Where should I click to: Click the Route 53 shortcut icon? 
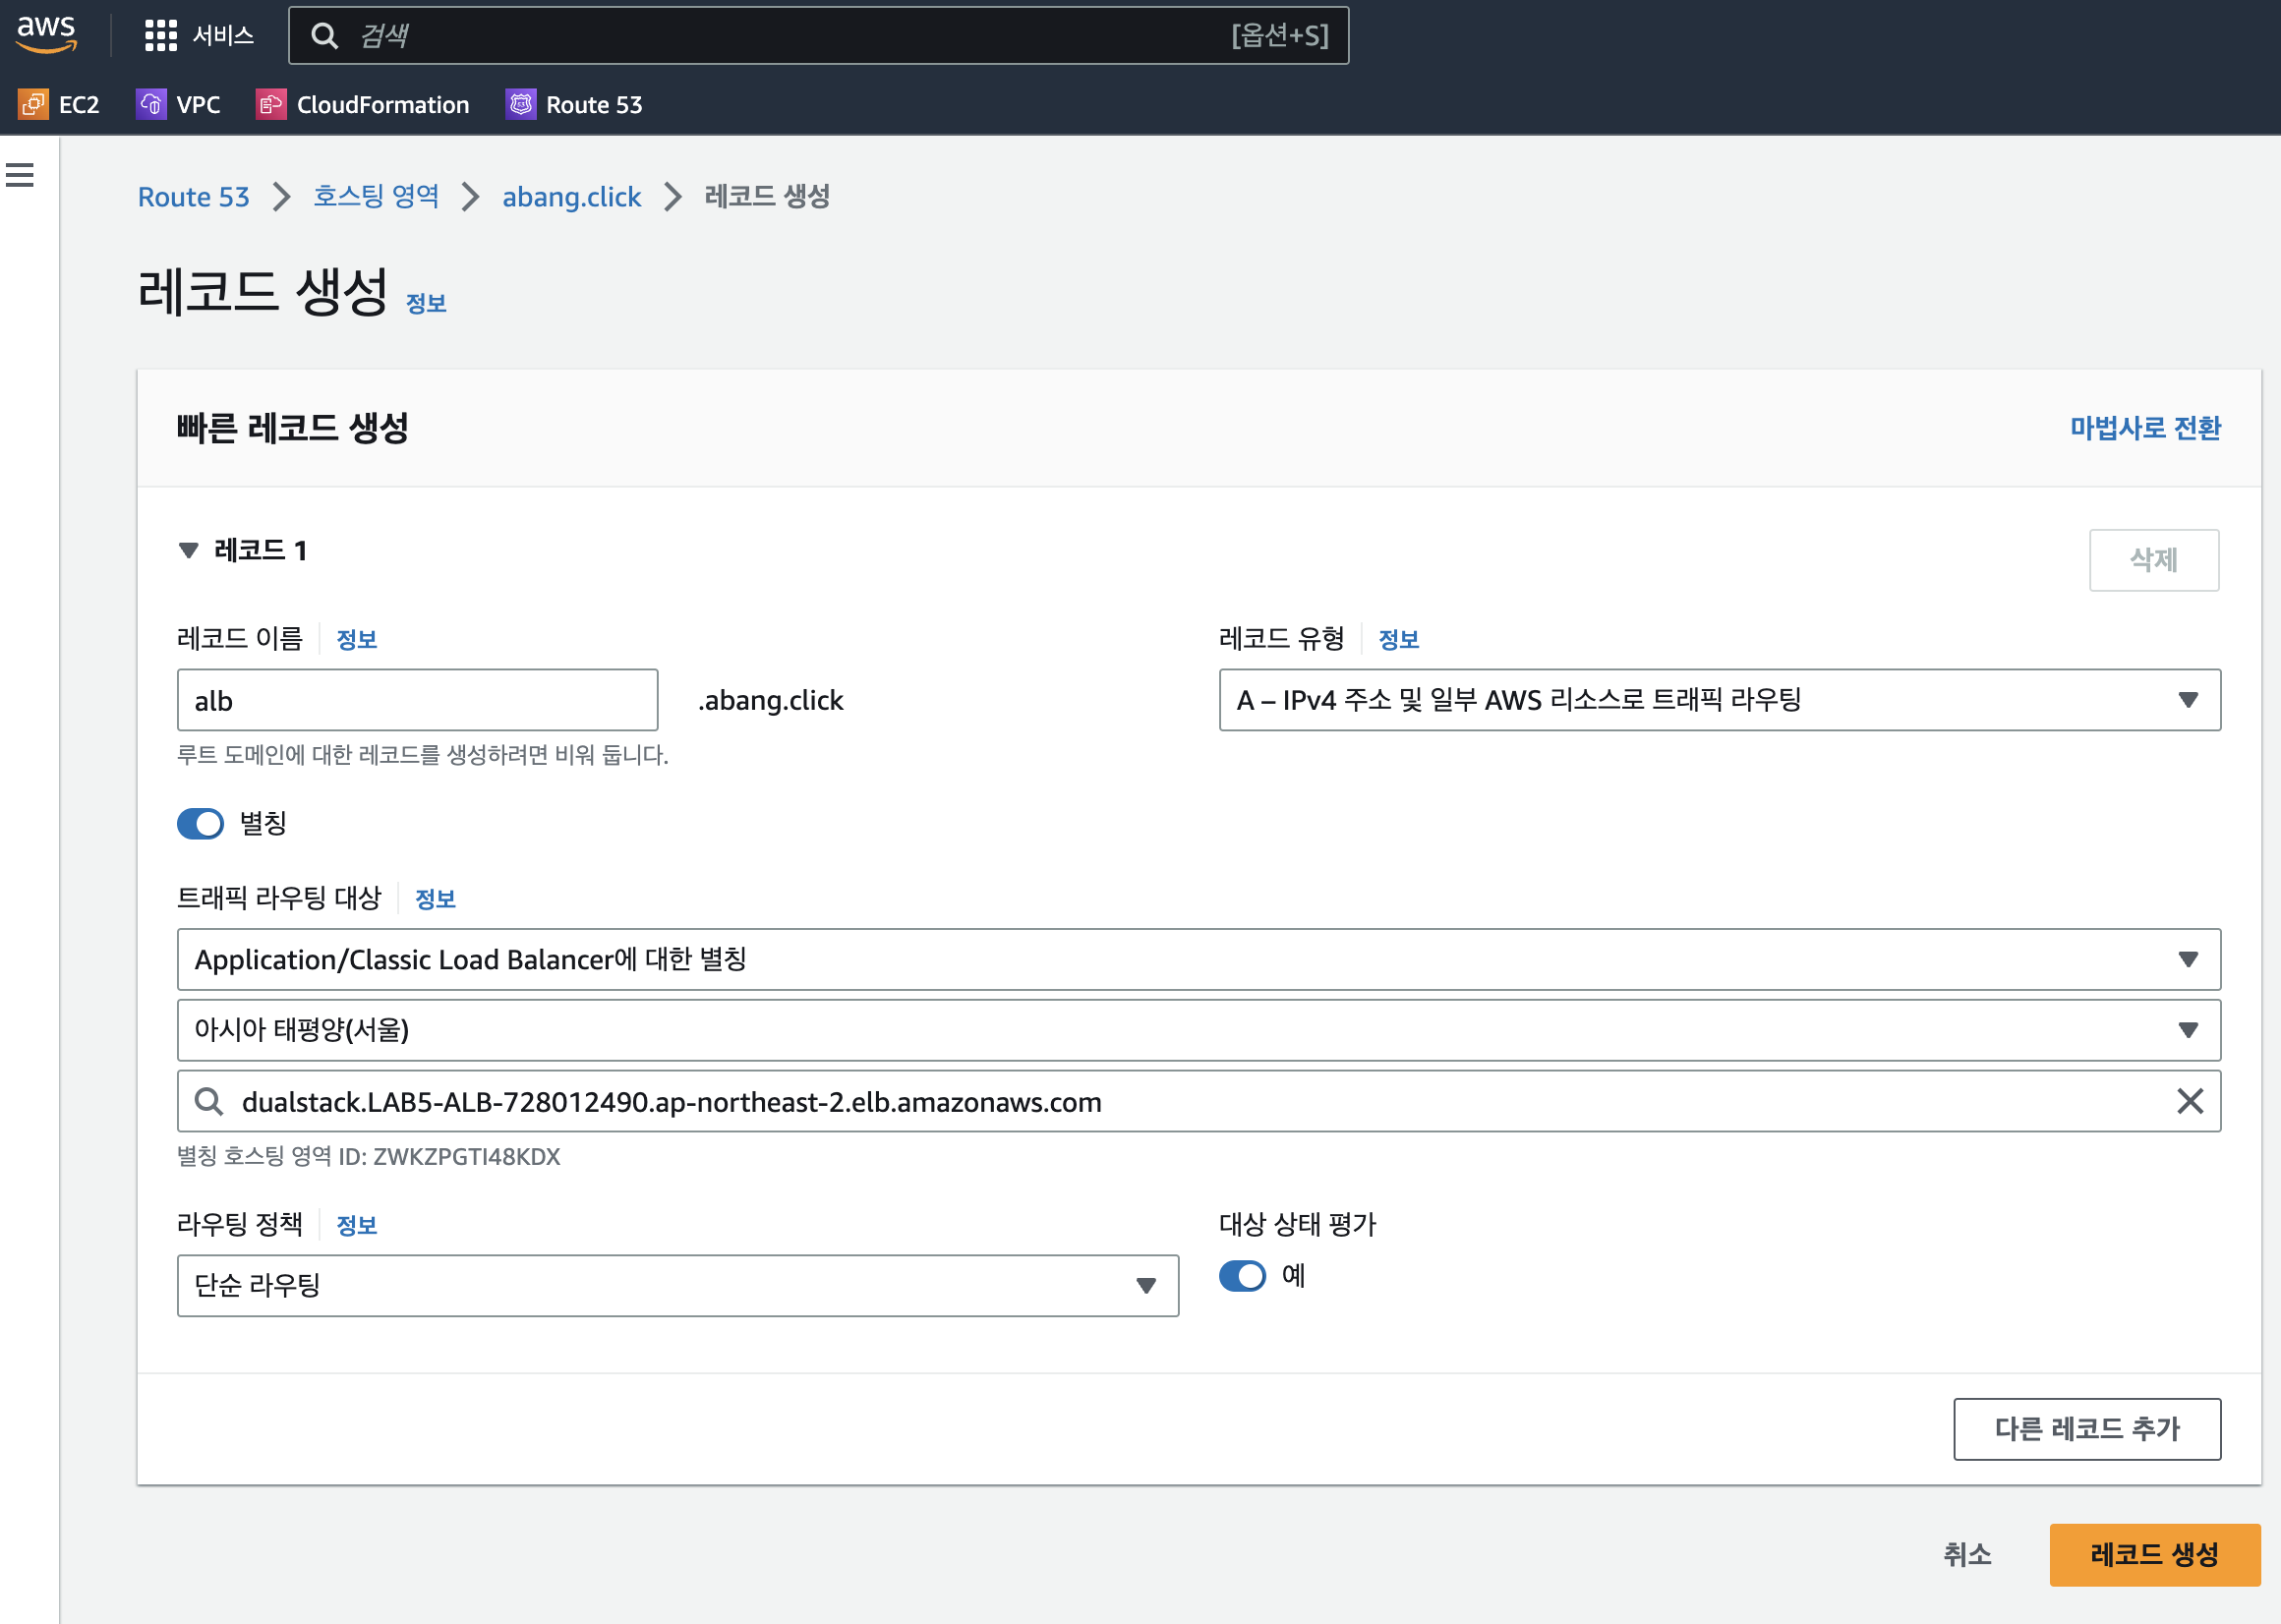tap(521, 104)
